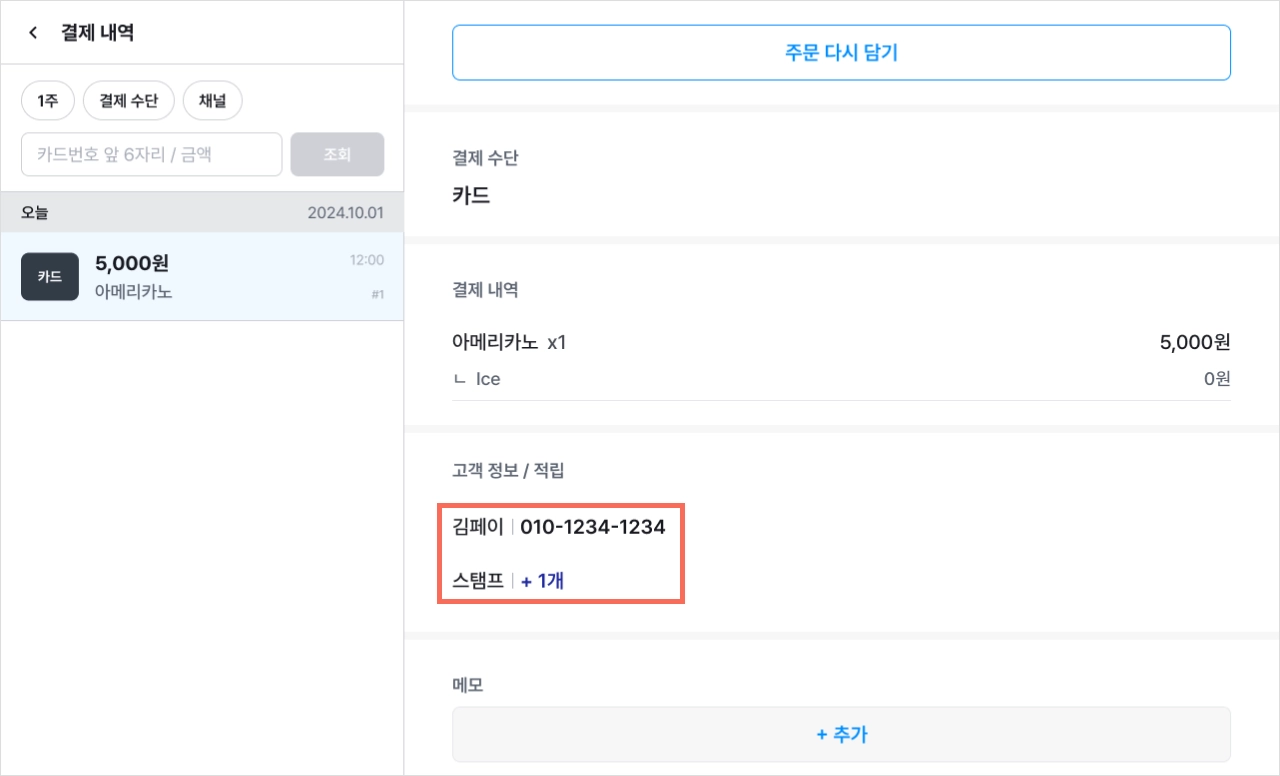Open the 결제 수단 filter chip
1280x776 pixels.
129,100
